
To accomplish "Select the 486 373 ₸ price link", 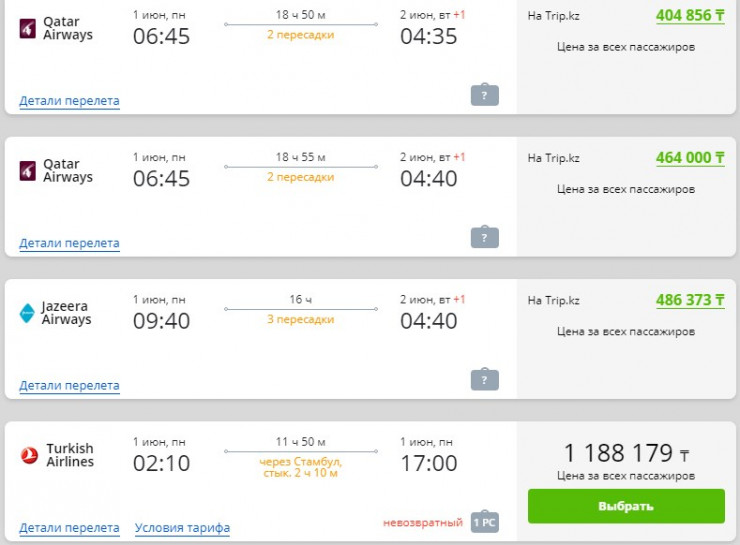I will [690, 300].
